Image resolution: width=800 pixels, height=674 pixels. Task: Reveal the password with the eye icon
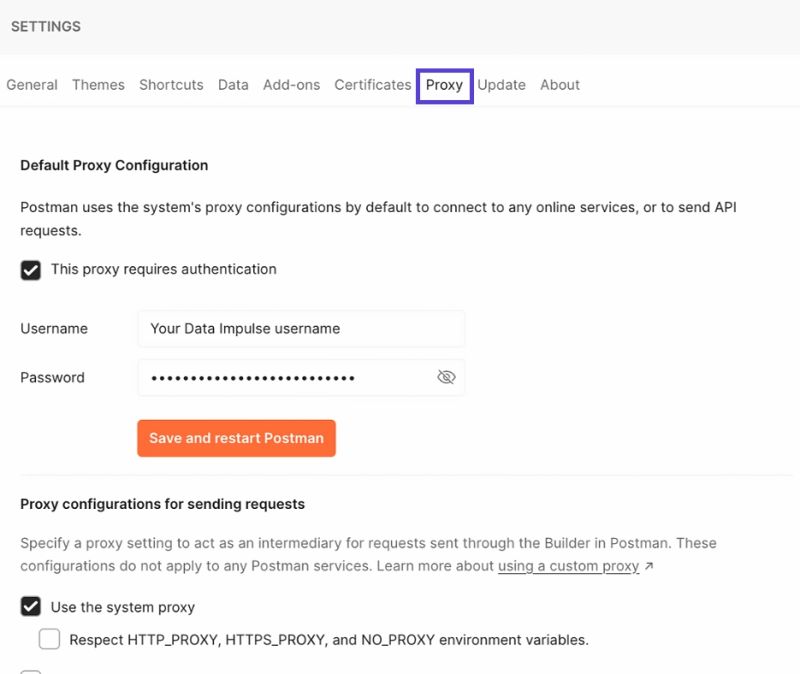[x=446, y=377]
